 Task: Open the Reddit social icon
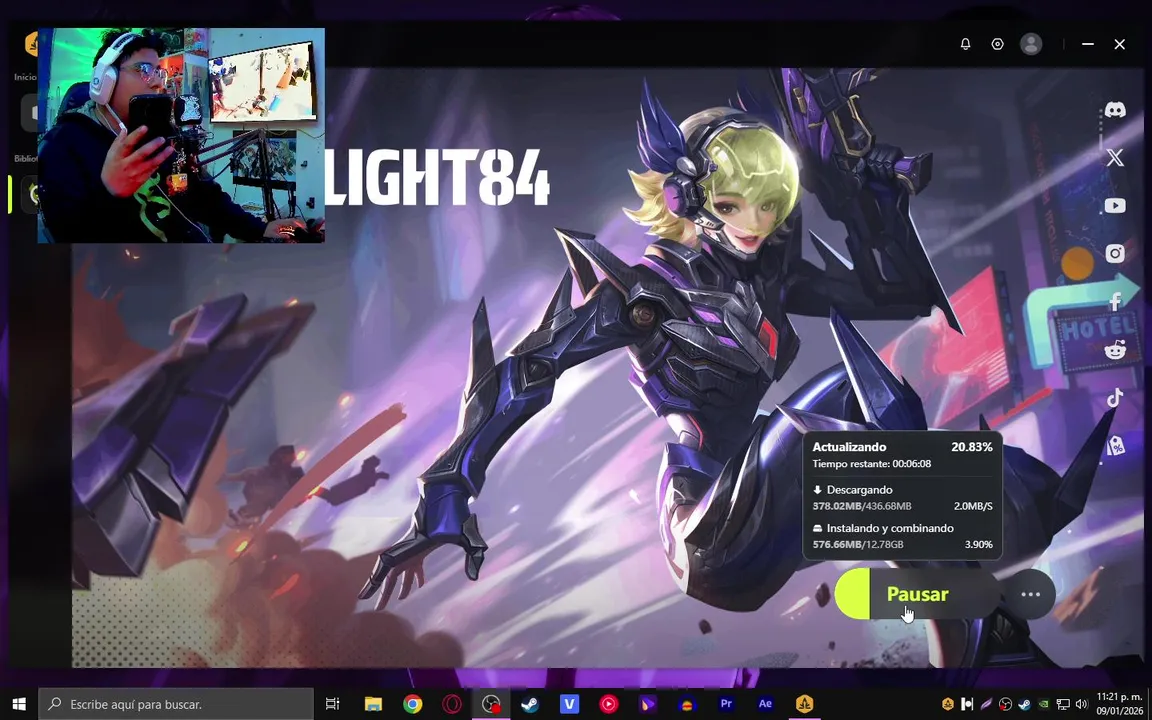pos(1115,350)
